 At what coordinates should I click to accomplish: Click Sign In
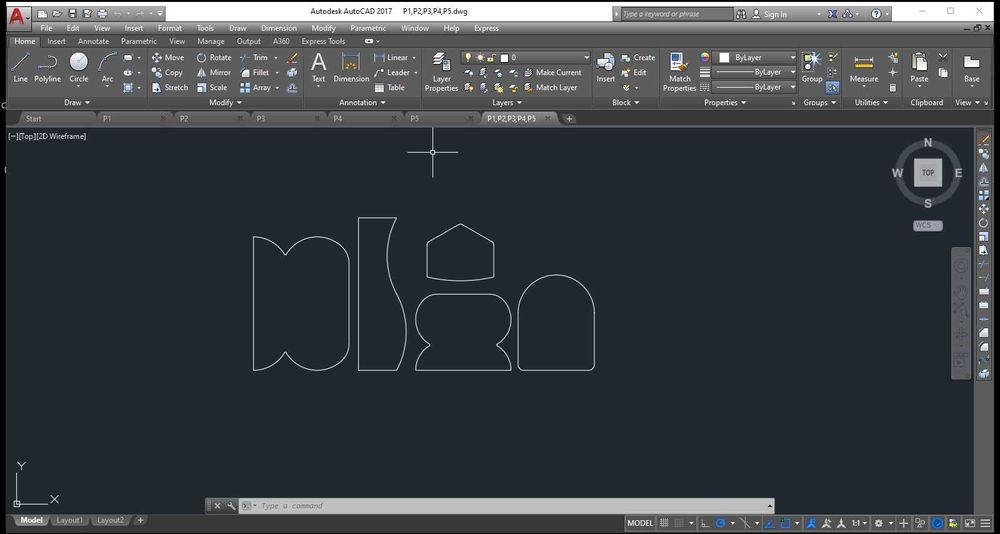point(769,14)
